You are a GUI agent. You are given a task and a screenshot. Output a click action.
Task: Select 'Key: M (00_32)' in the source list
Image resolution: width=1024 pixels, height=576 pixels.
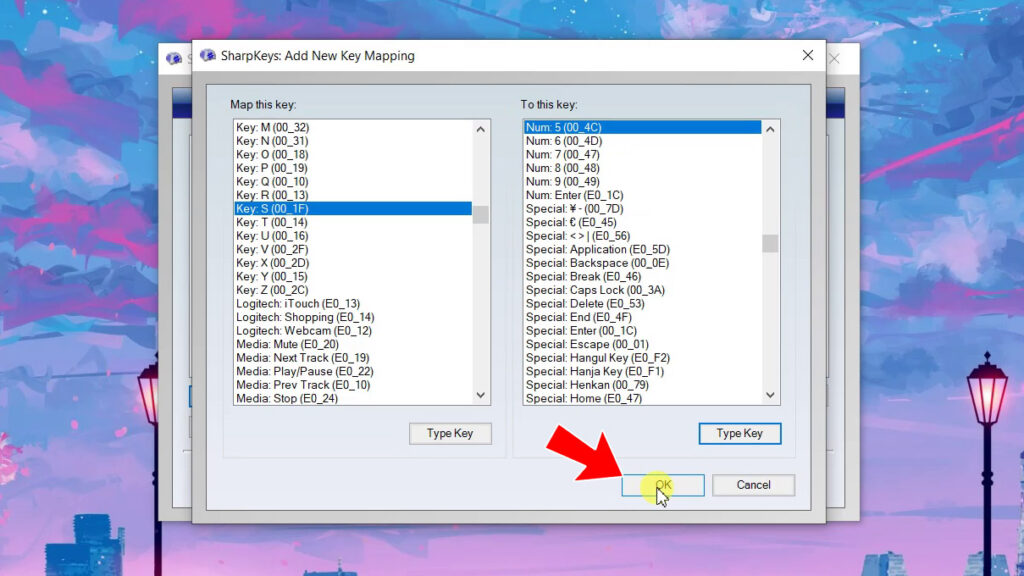pos(353,127)
